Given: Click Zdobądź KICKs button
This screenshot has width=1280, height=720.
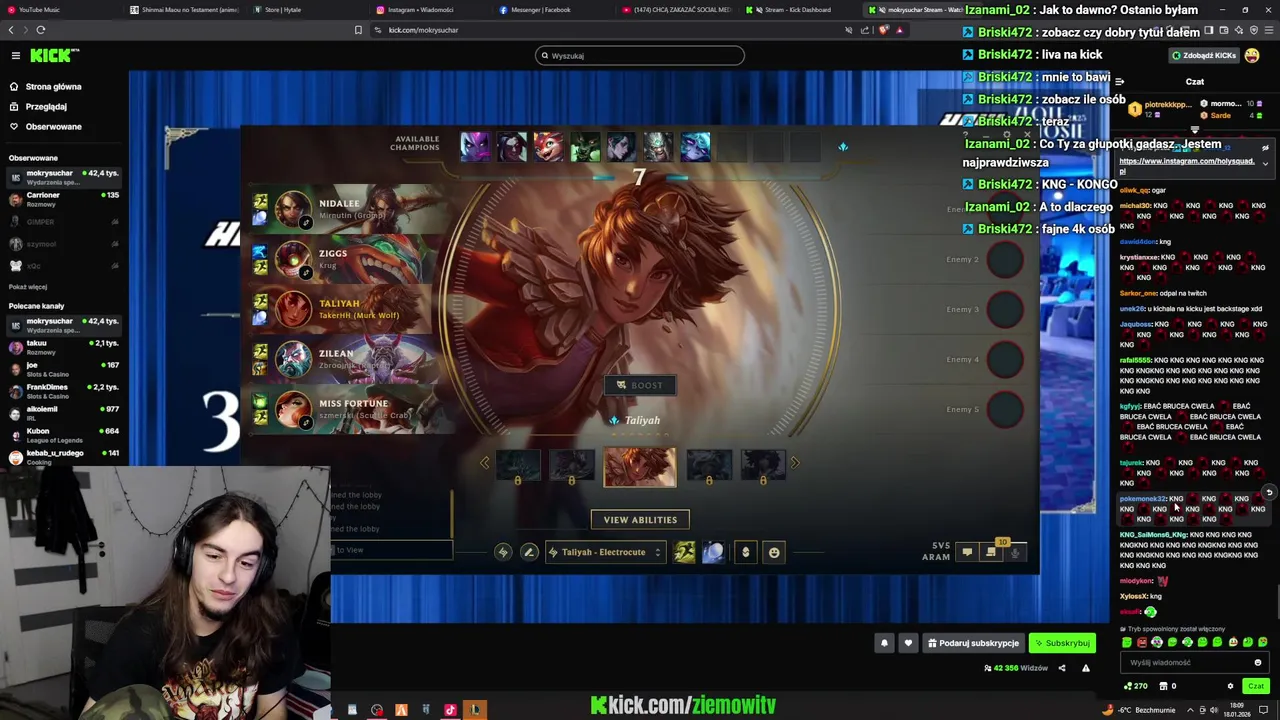Looking at the screenshot, I should point(1204,56).
